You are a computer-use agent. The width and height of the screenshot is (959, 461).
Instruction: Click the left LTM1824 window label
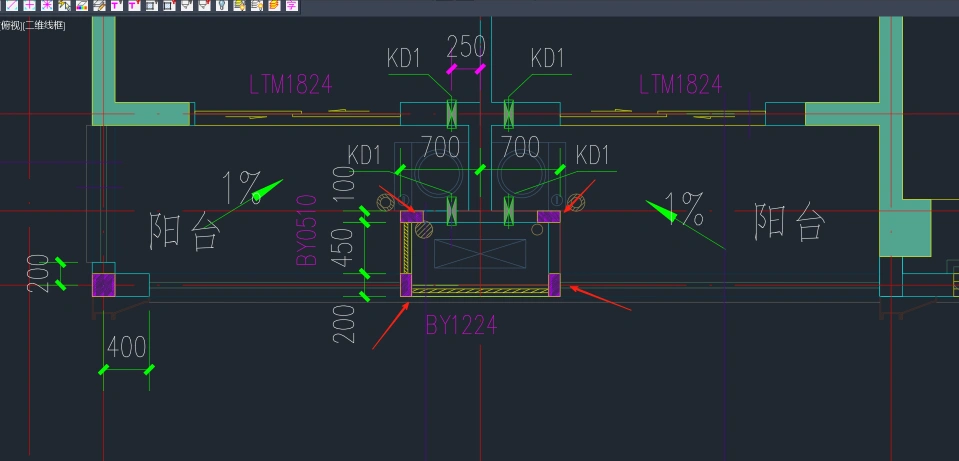pos(291,85)
